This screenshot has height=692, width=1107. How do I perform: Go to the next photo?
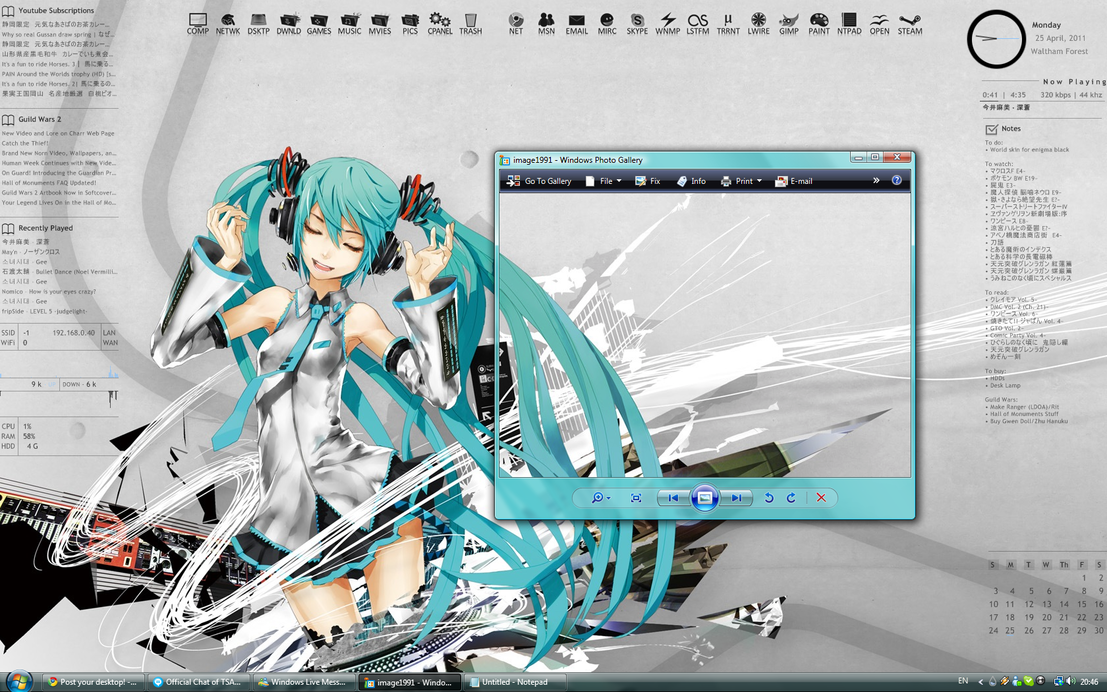[x=736, y=498]
